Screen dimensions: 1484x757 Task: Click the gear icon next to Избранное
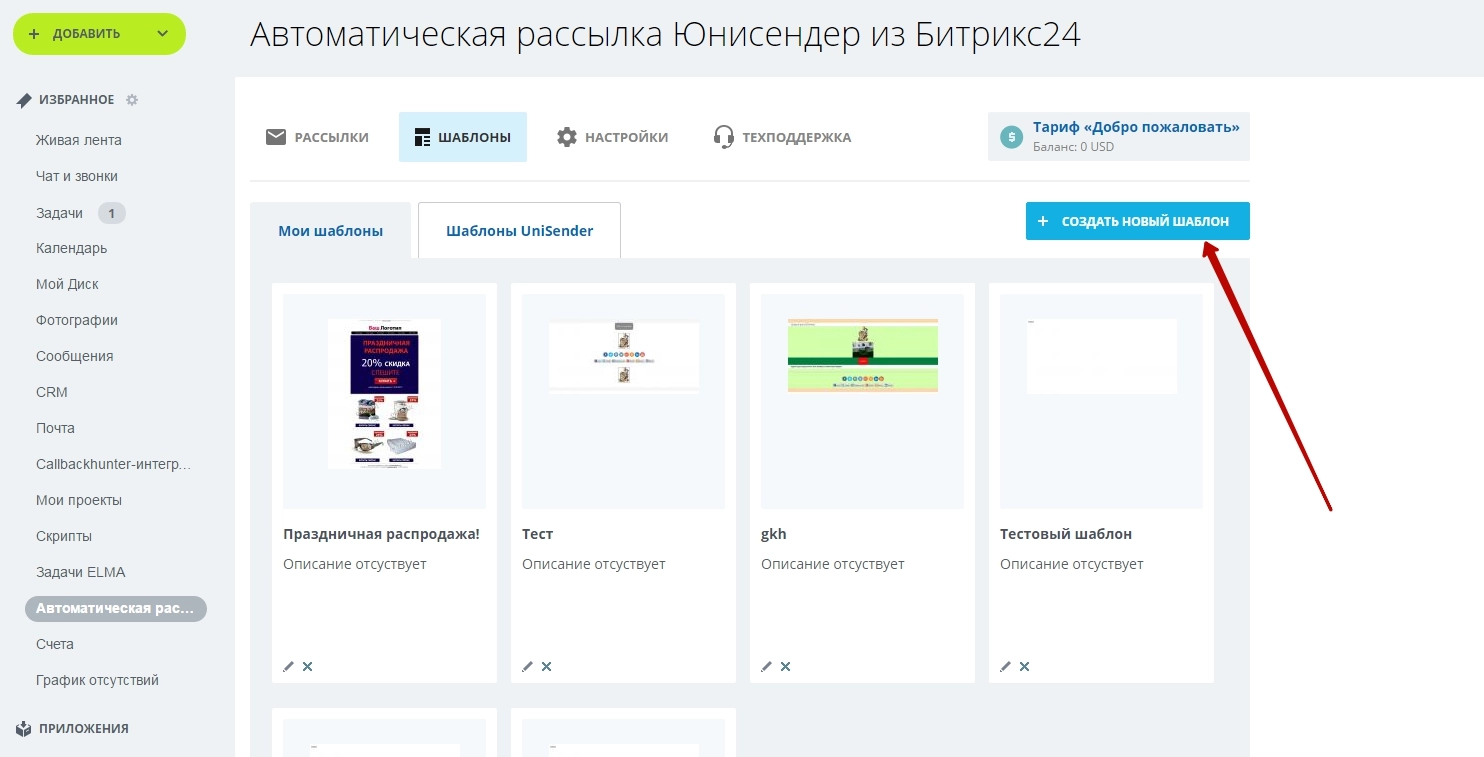pos(132,100)
